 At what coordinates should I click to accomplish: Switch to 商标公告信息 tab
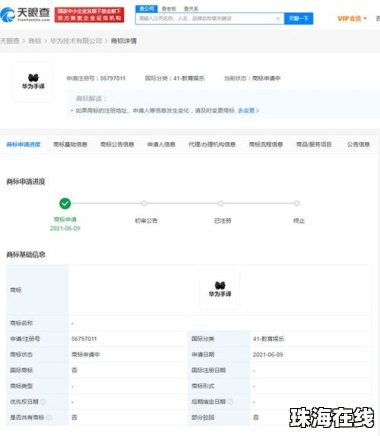point(117,144)
